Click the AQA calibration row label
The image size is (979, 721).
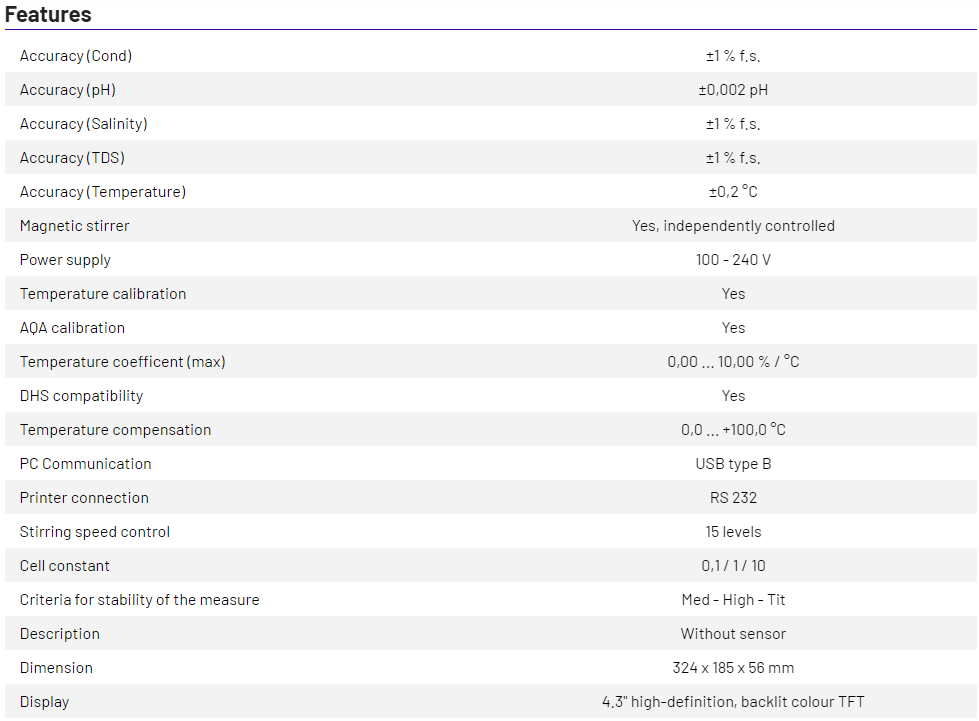click(72, 328)
